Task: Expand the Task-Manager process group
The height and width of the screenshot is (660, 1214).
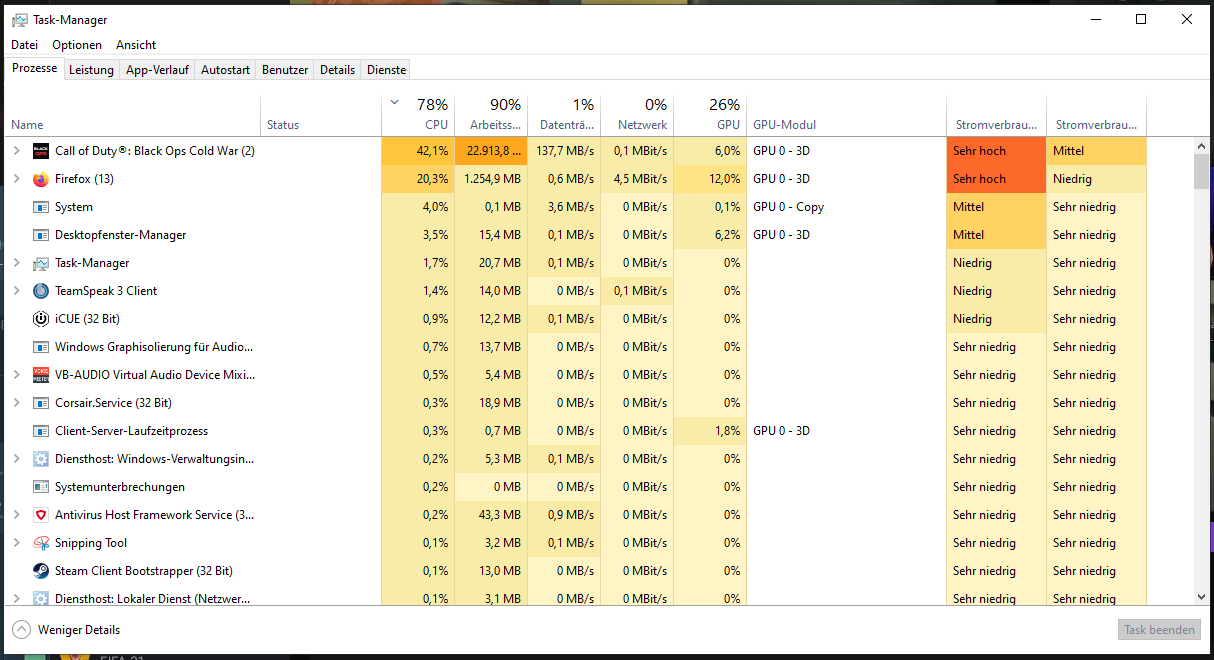Action: pyautogui.click(x=16, y=263)
